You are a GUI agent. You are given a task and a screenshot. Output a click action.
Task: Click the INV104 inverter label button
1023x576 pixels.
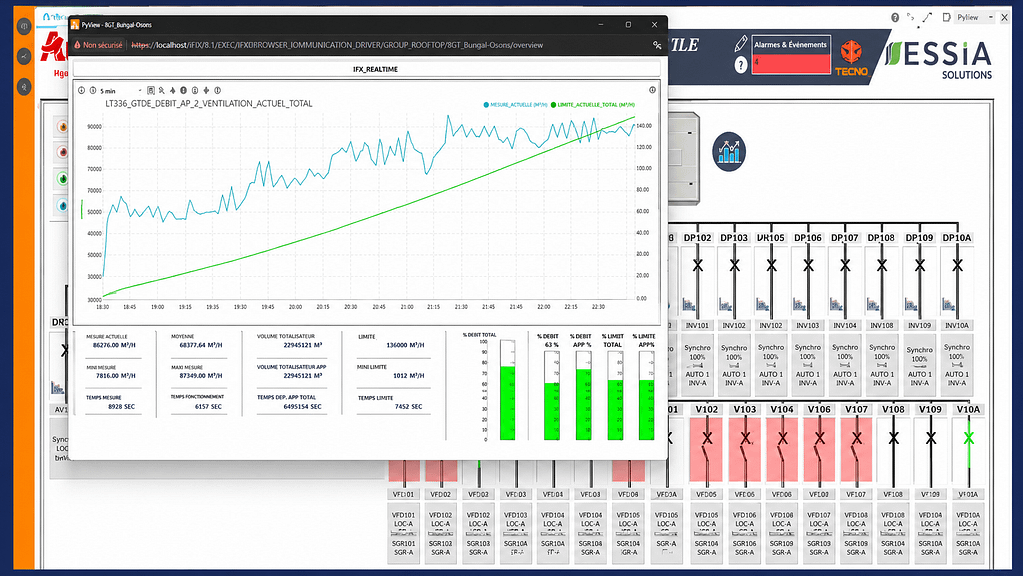point(845,325)
